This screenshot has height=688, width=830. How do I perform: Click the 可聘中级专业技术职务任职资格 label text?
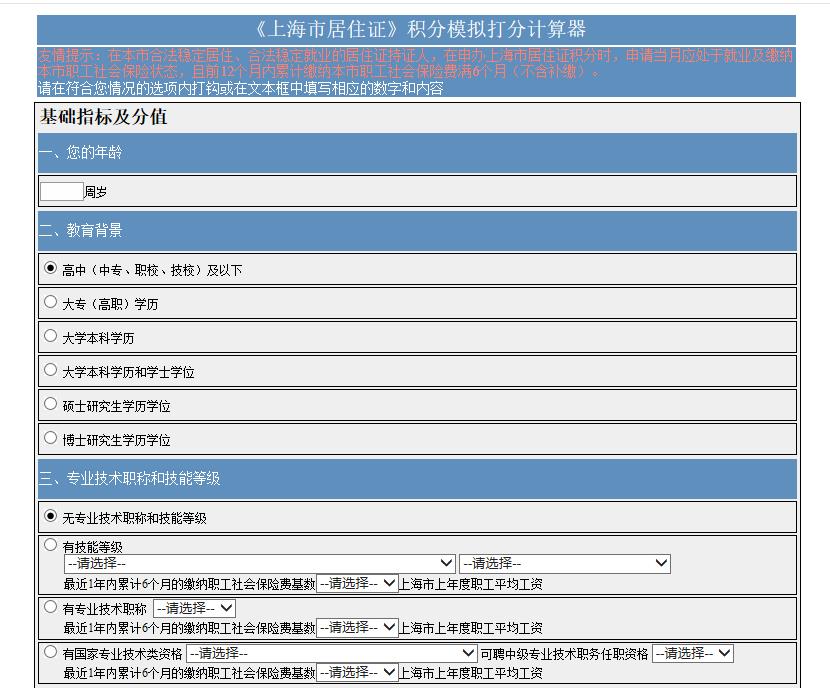pos(564,654)
